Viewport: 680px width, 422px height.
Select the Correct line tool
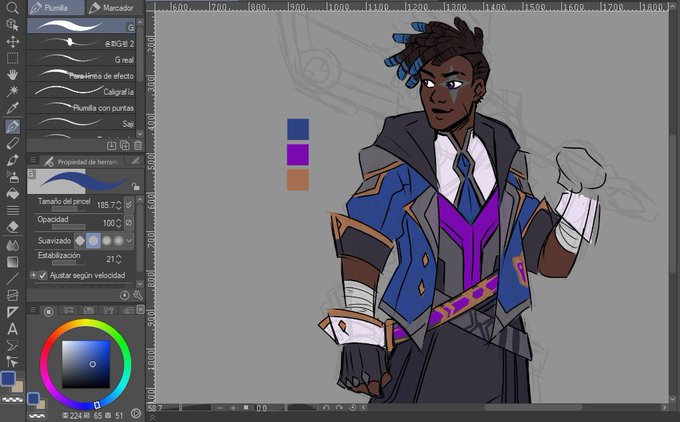pos(12,362)
